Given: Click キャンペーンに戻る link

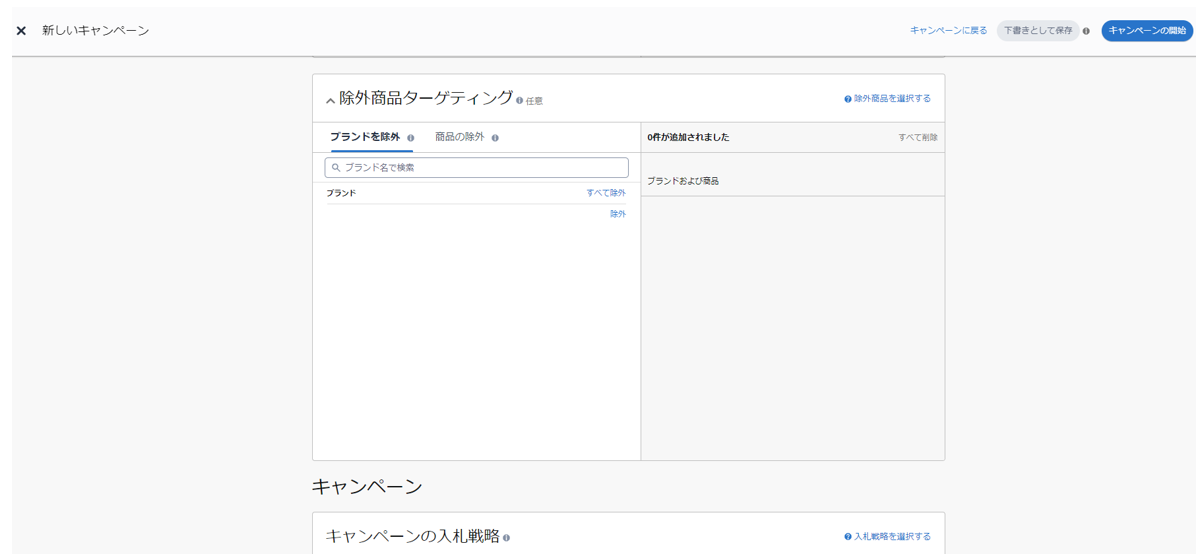Looking at the screenshot, I should [x=948, y=31].
